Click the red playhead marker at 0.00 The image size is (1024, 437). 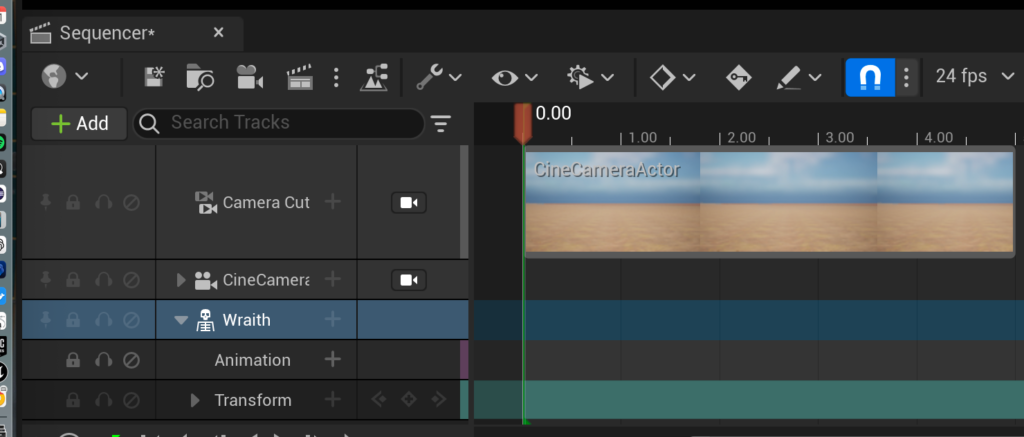coord(522,124)
